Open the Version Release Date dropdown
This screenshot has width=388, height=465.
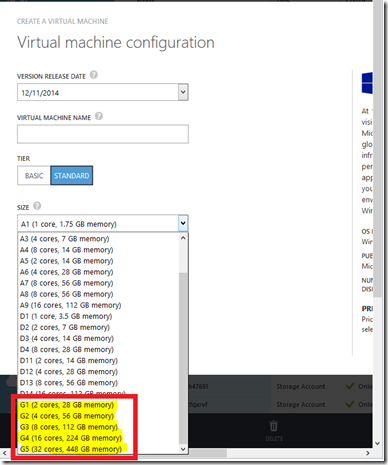(183, 92)
